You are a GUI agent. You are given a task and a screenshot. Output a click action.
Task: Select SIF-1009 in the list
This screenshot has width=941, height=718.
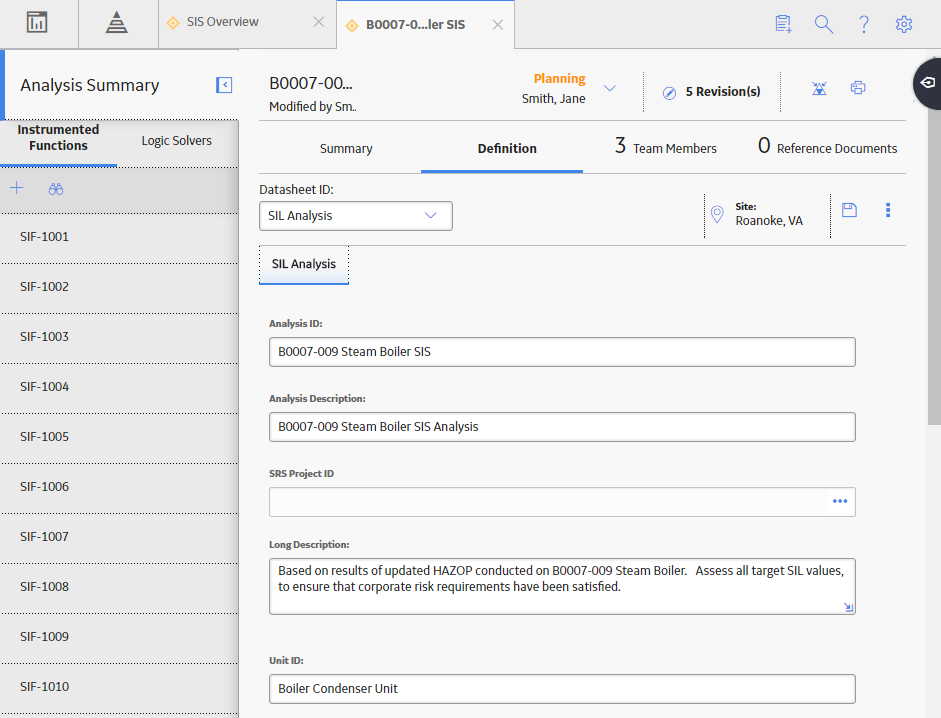pos(119,636)
